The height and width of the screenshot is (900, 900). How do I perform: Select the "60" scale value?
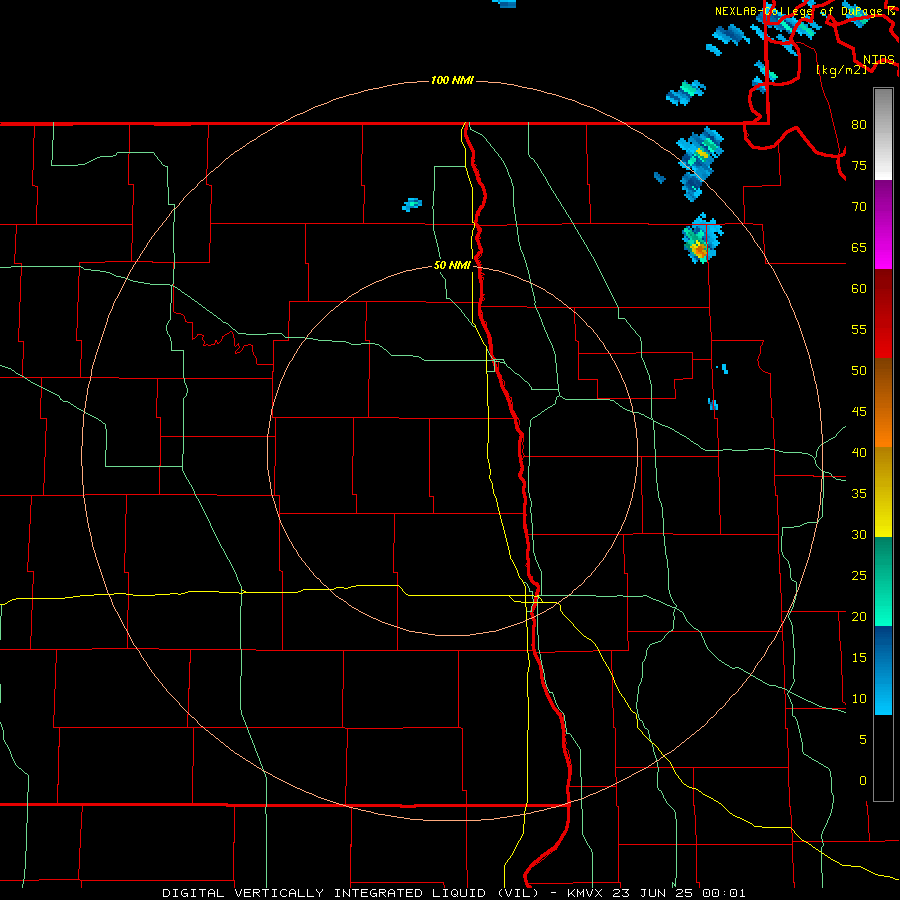[x=859, y=289]
